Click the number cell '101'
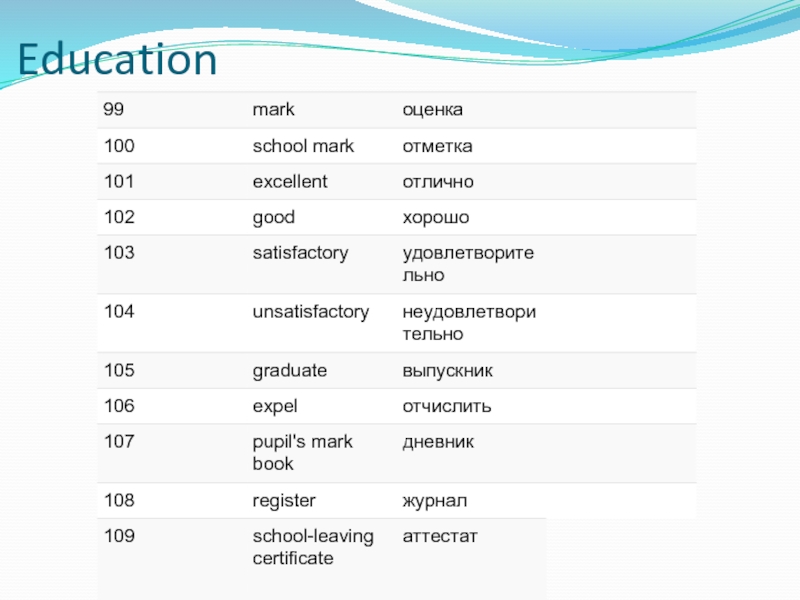Image resolution: width=800 pixels, height=600 pixels. [x=119, y=182]
